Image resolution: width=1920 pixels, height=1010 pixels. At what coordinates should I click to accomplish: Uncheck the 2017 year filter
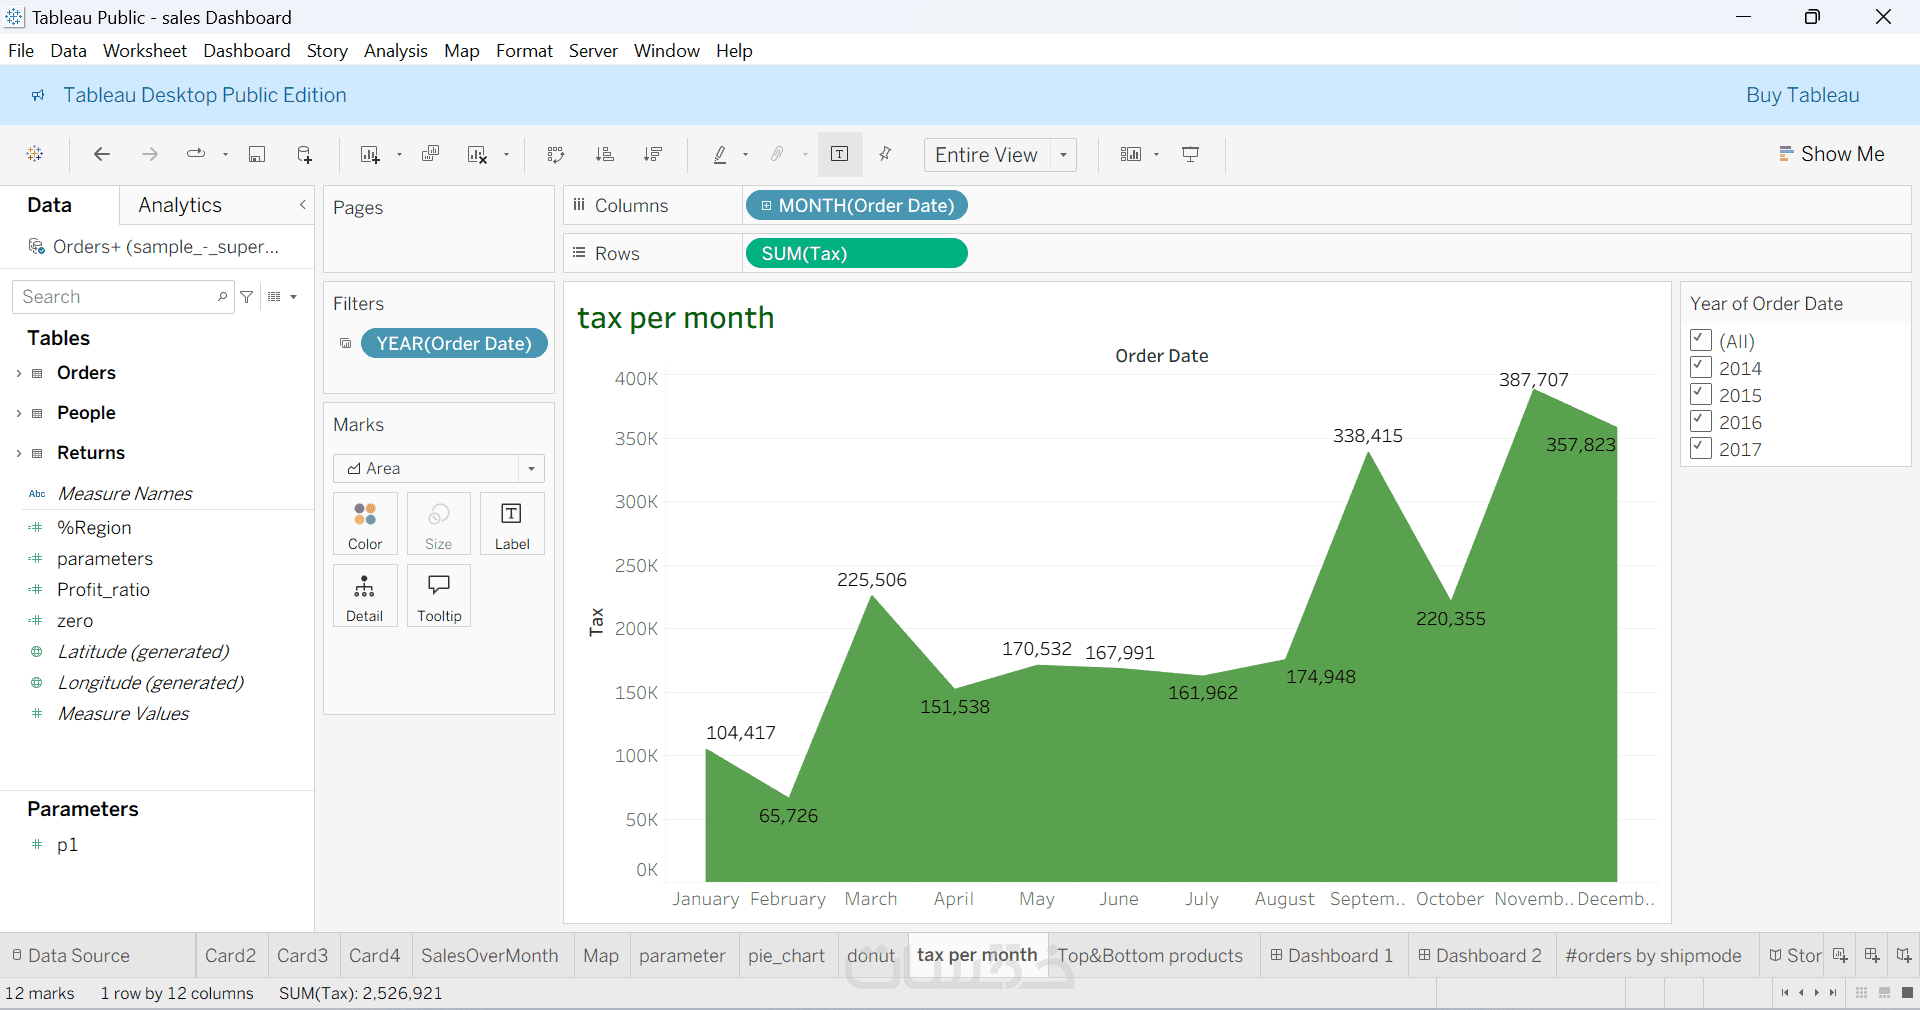point(1700,448)
